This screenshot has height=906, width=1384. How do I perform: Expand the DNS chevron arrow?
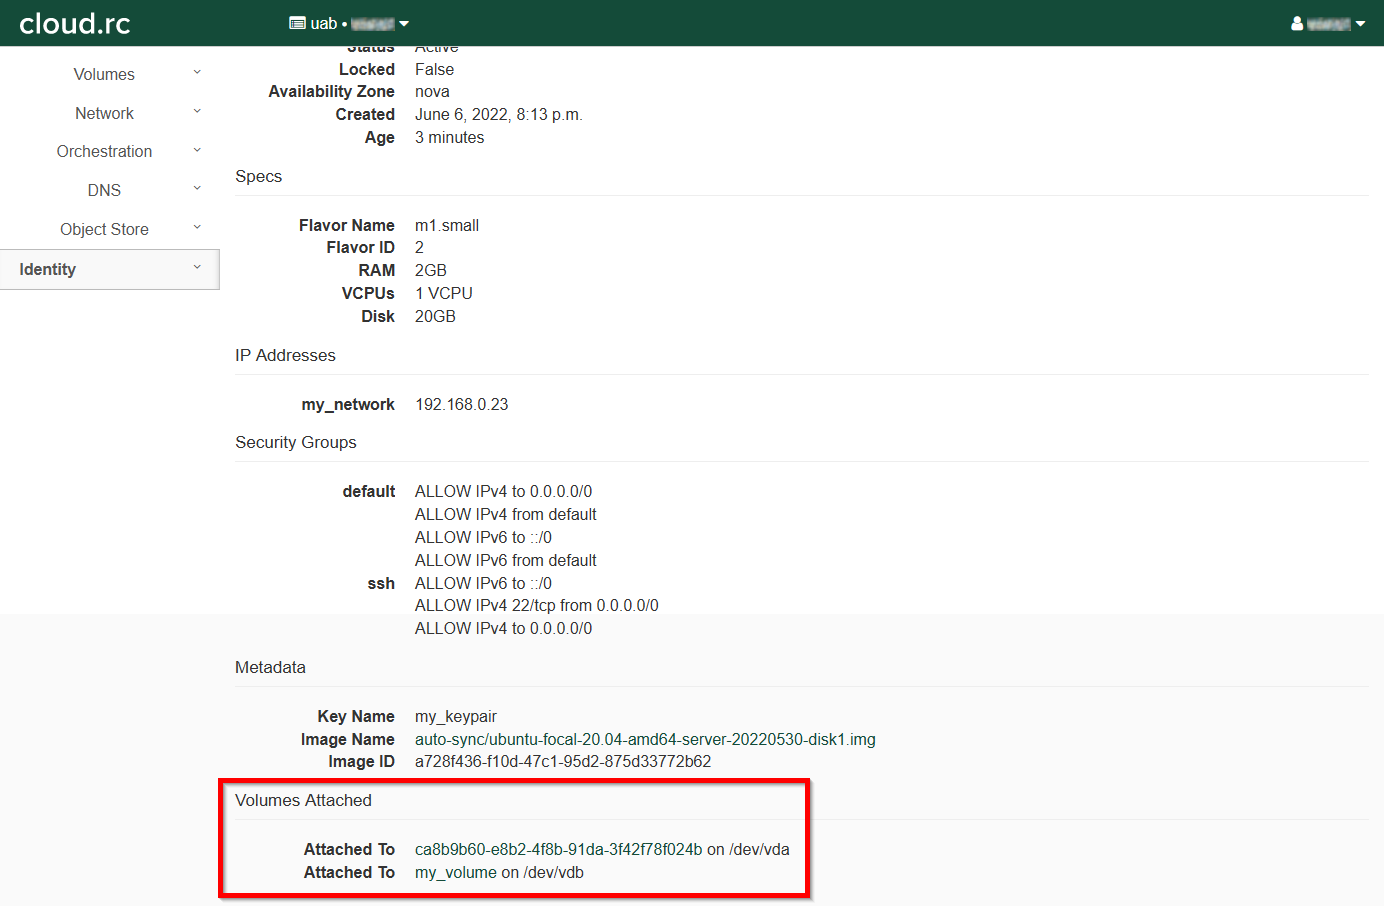point(197,188)
